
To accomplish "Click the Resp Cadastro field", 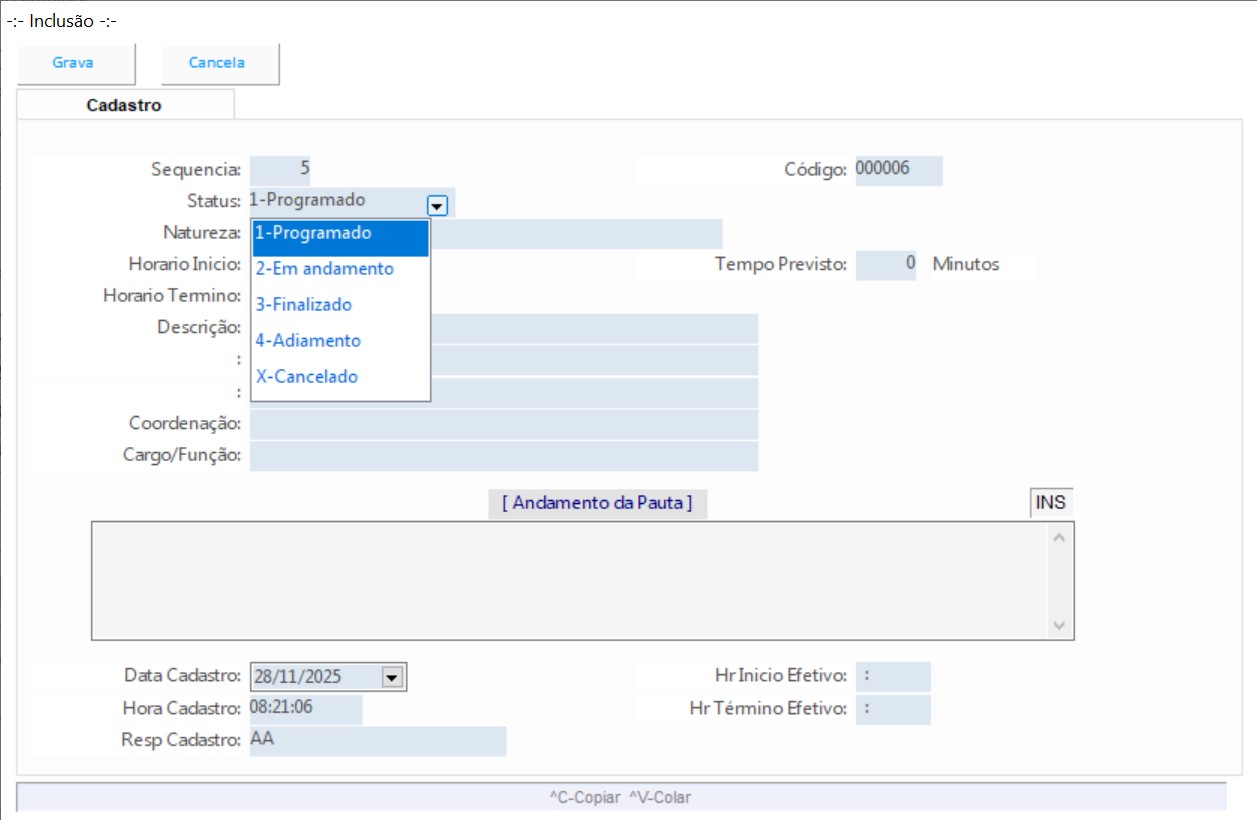I will point(377,741).
